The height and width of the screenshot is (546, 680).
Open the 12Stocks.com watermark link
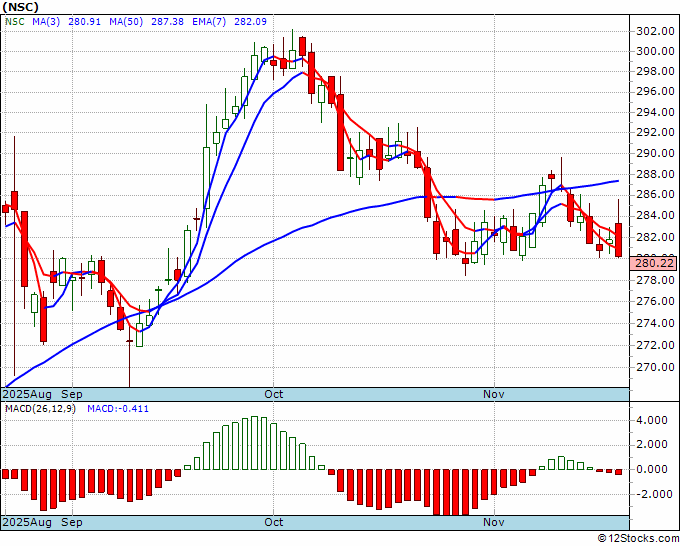coord(639,538)
